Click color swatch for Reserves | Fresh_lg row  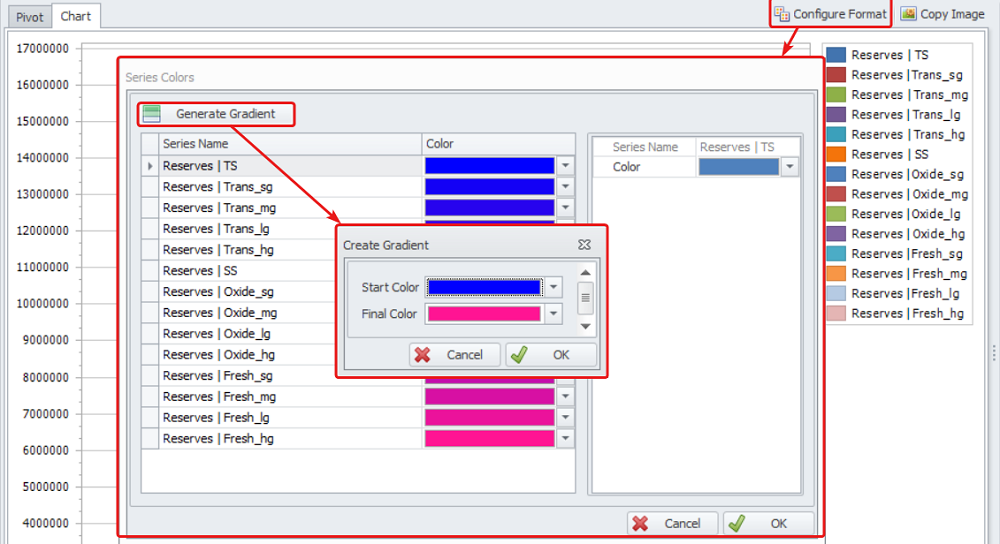click(x=490, y=418)
